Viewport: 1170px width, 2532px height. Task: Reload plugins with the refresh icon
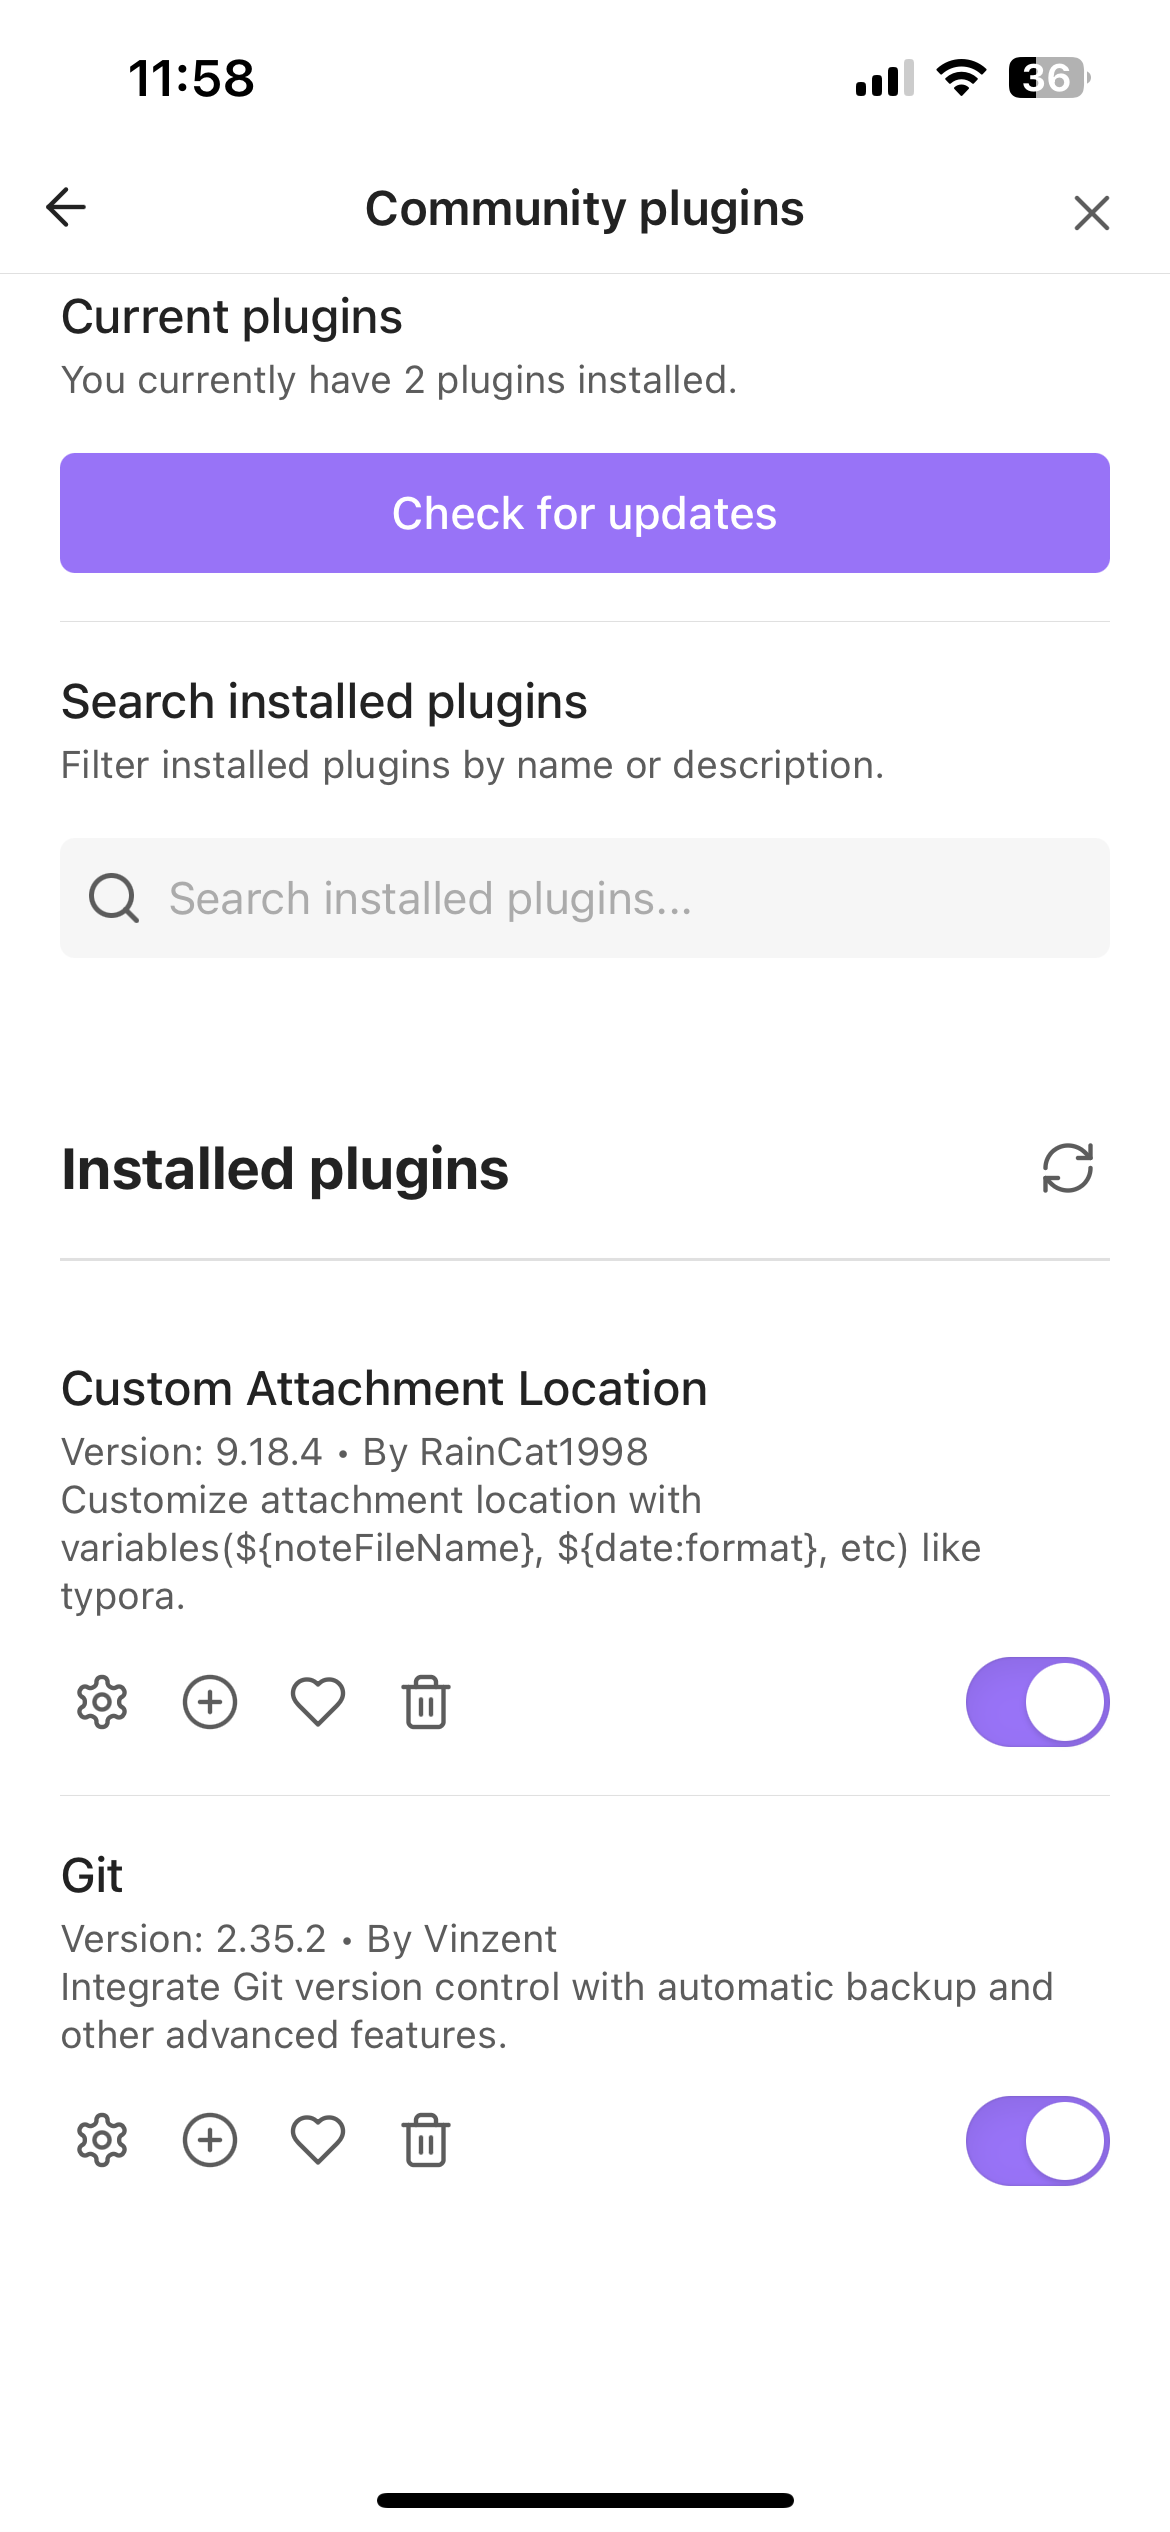(1067, 1168)
